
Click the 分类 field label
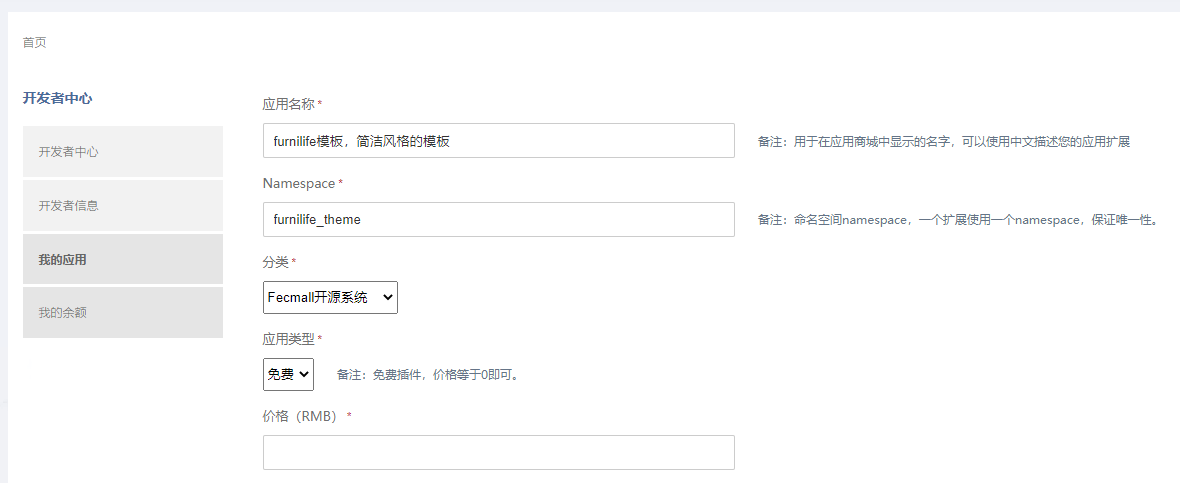(275, 262)
